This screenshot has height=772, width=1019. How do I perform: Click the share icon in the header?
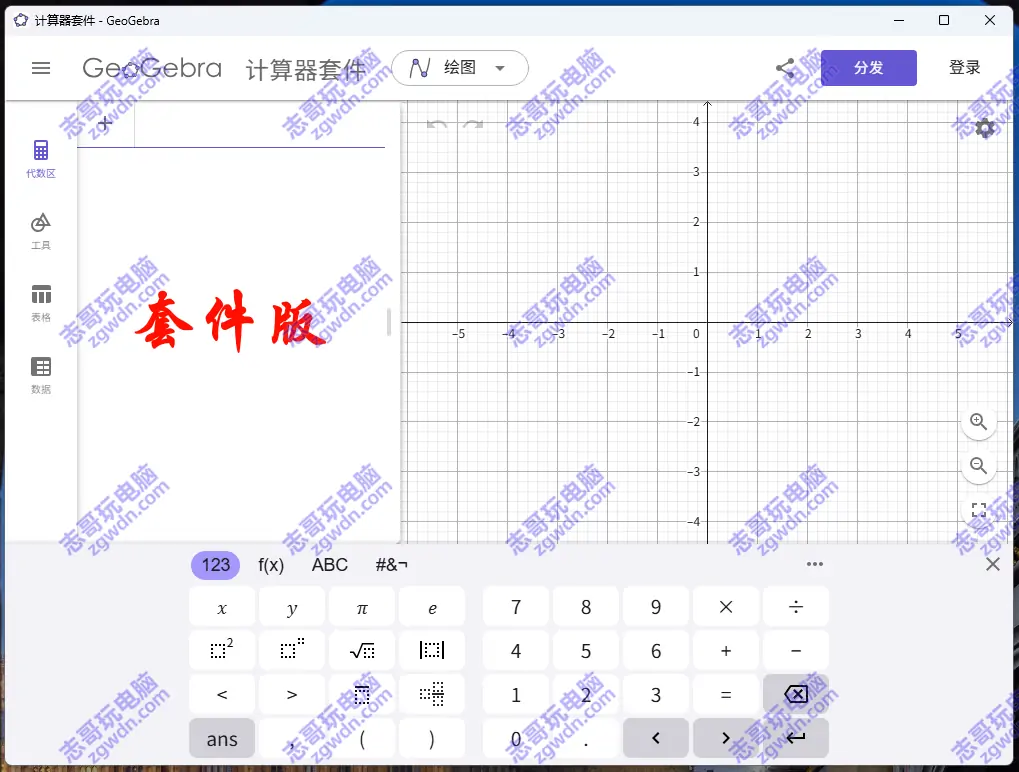(786, 67)
